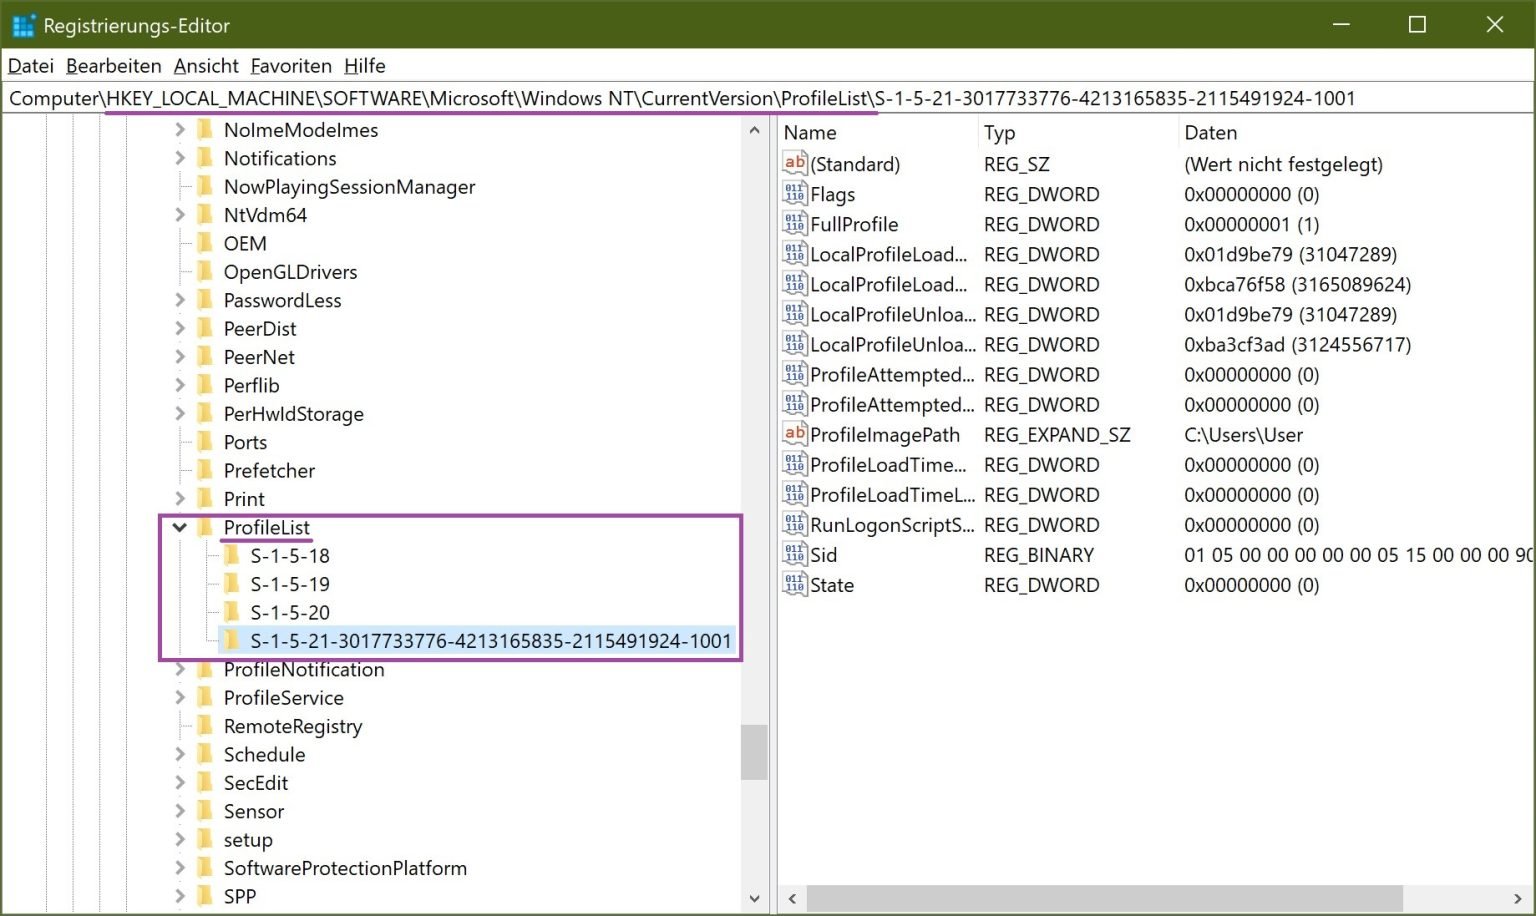This screenshot has height=916, width=1536.
Task: Sort values by the Name column header
Action: coord(810,131)
